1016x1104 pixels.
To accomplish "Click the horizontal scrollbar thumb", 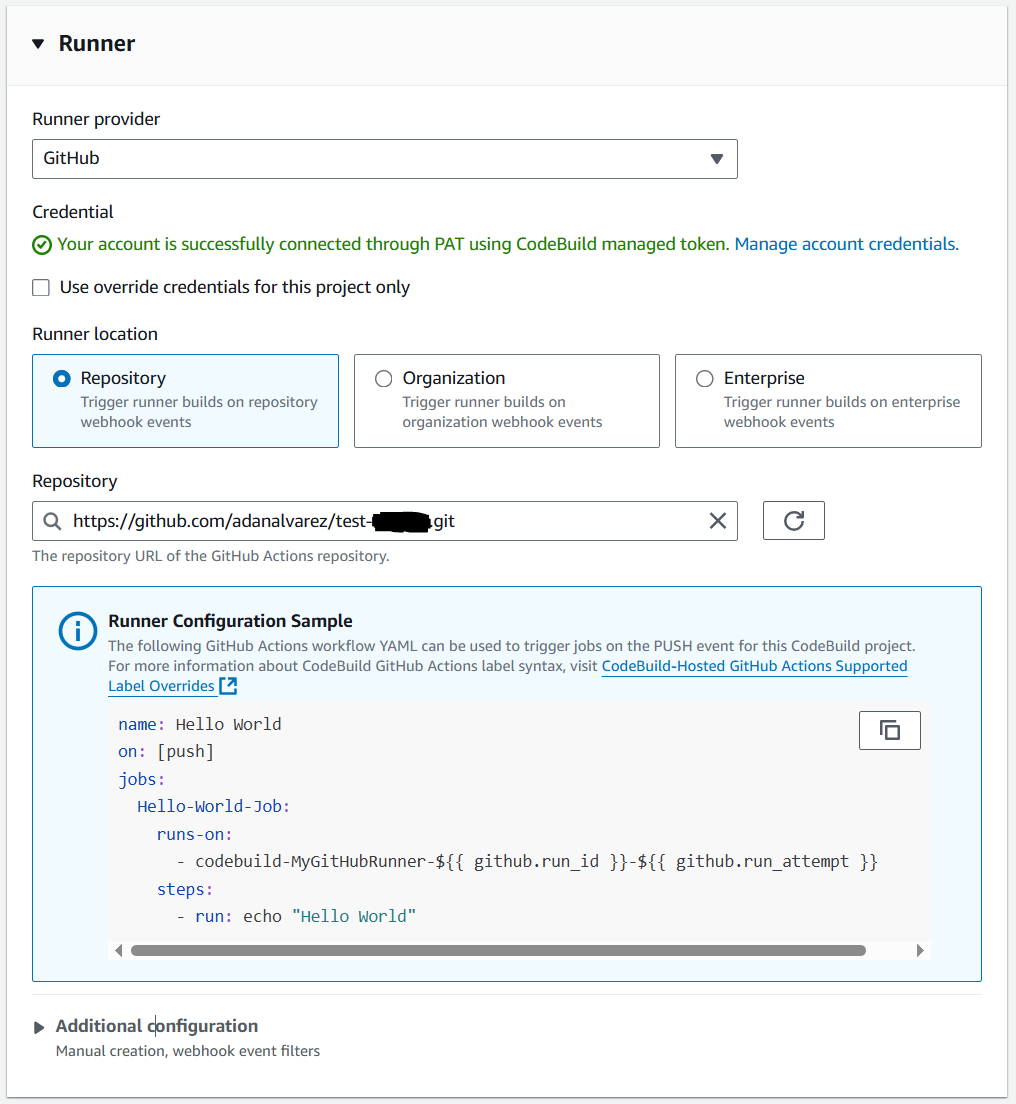I will (x=498, y=951).
